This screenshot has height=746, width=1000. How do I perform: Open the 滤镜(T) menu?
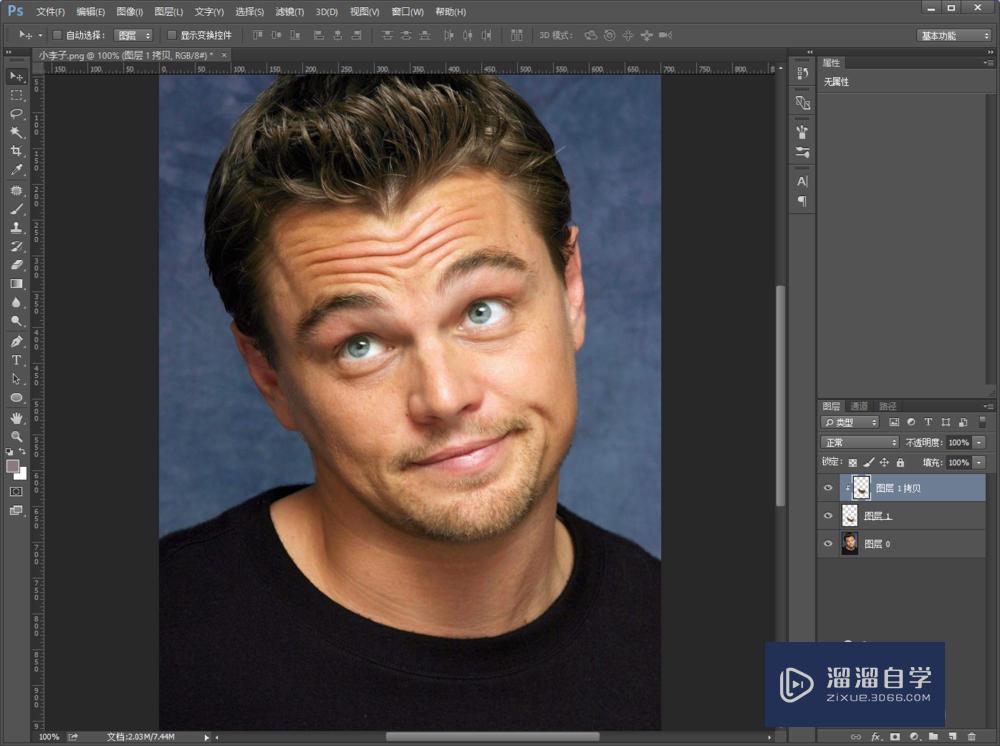(x=290, y=12)
